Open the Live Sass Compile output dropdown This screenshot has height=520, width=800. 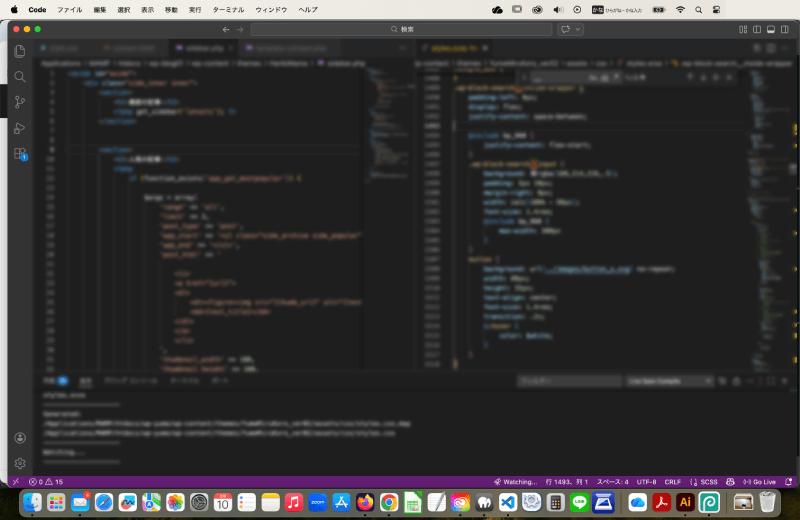click(x=669, y=381)
